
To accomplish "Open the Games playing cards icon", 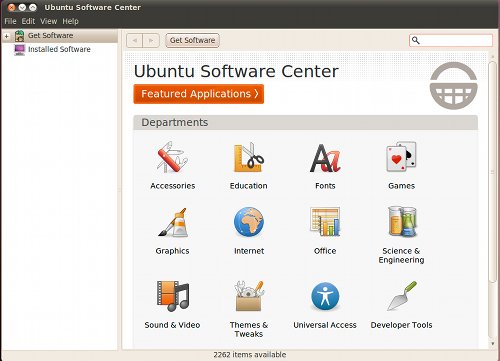I will [x=401, y=156].
